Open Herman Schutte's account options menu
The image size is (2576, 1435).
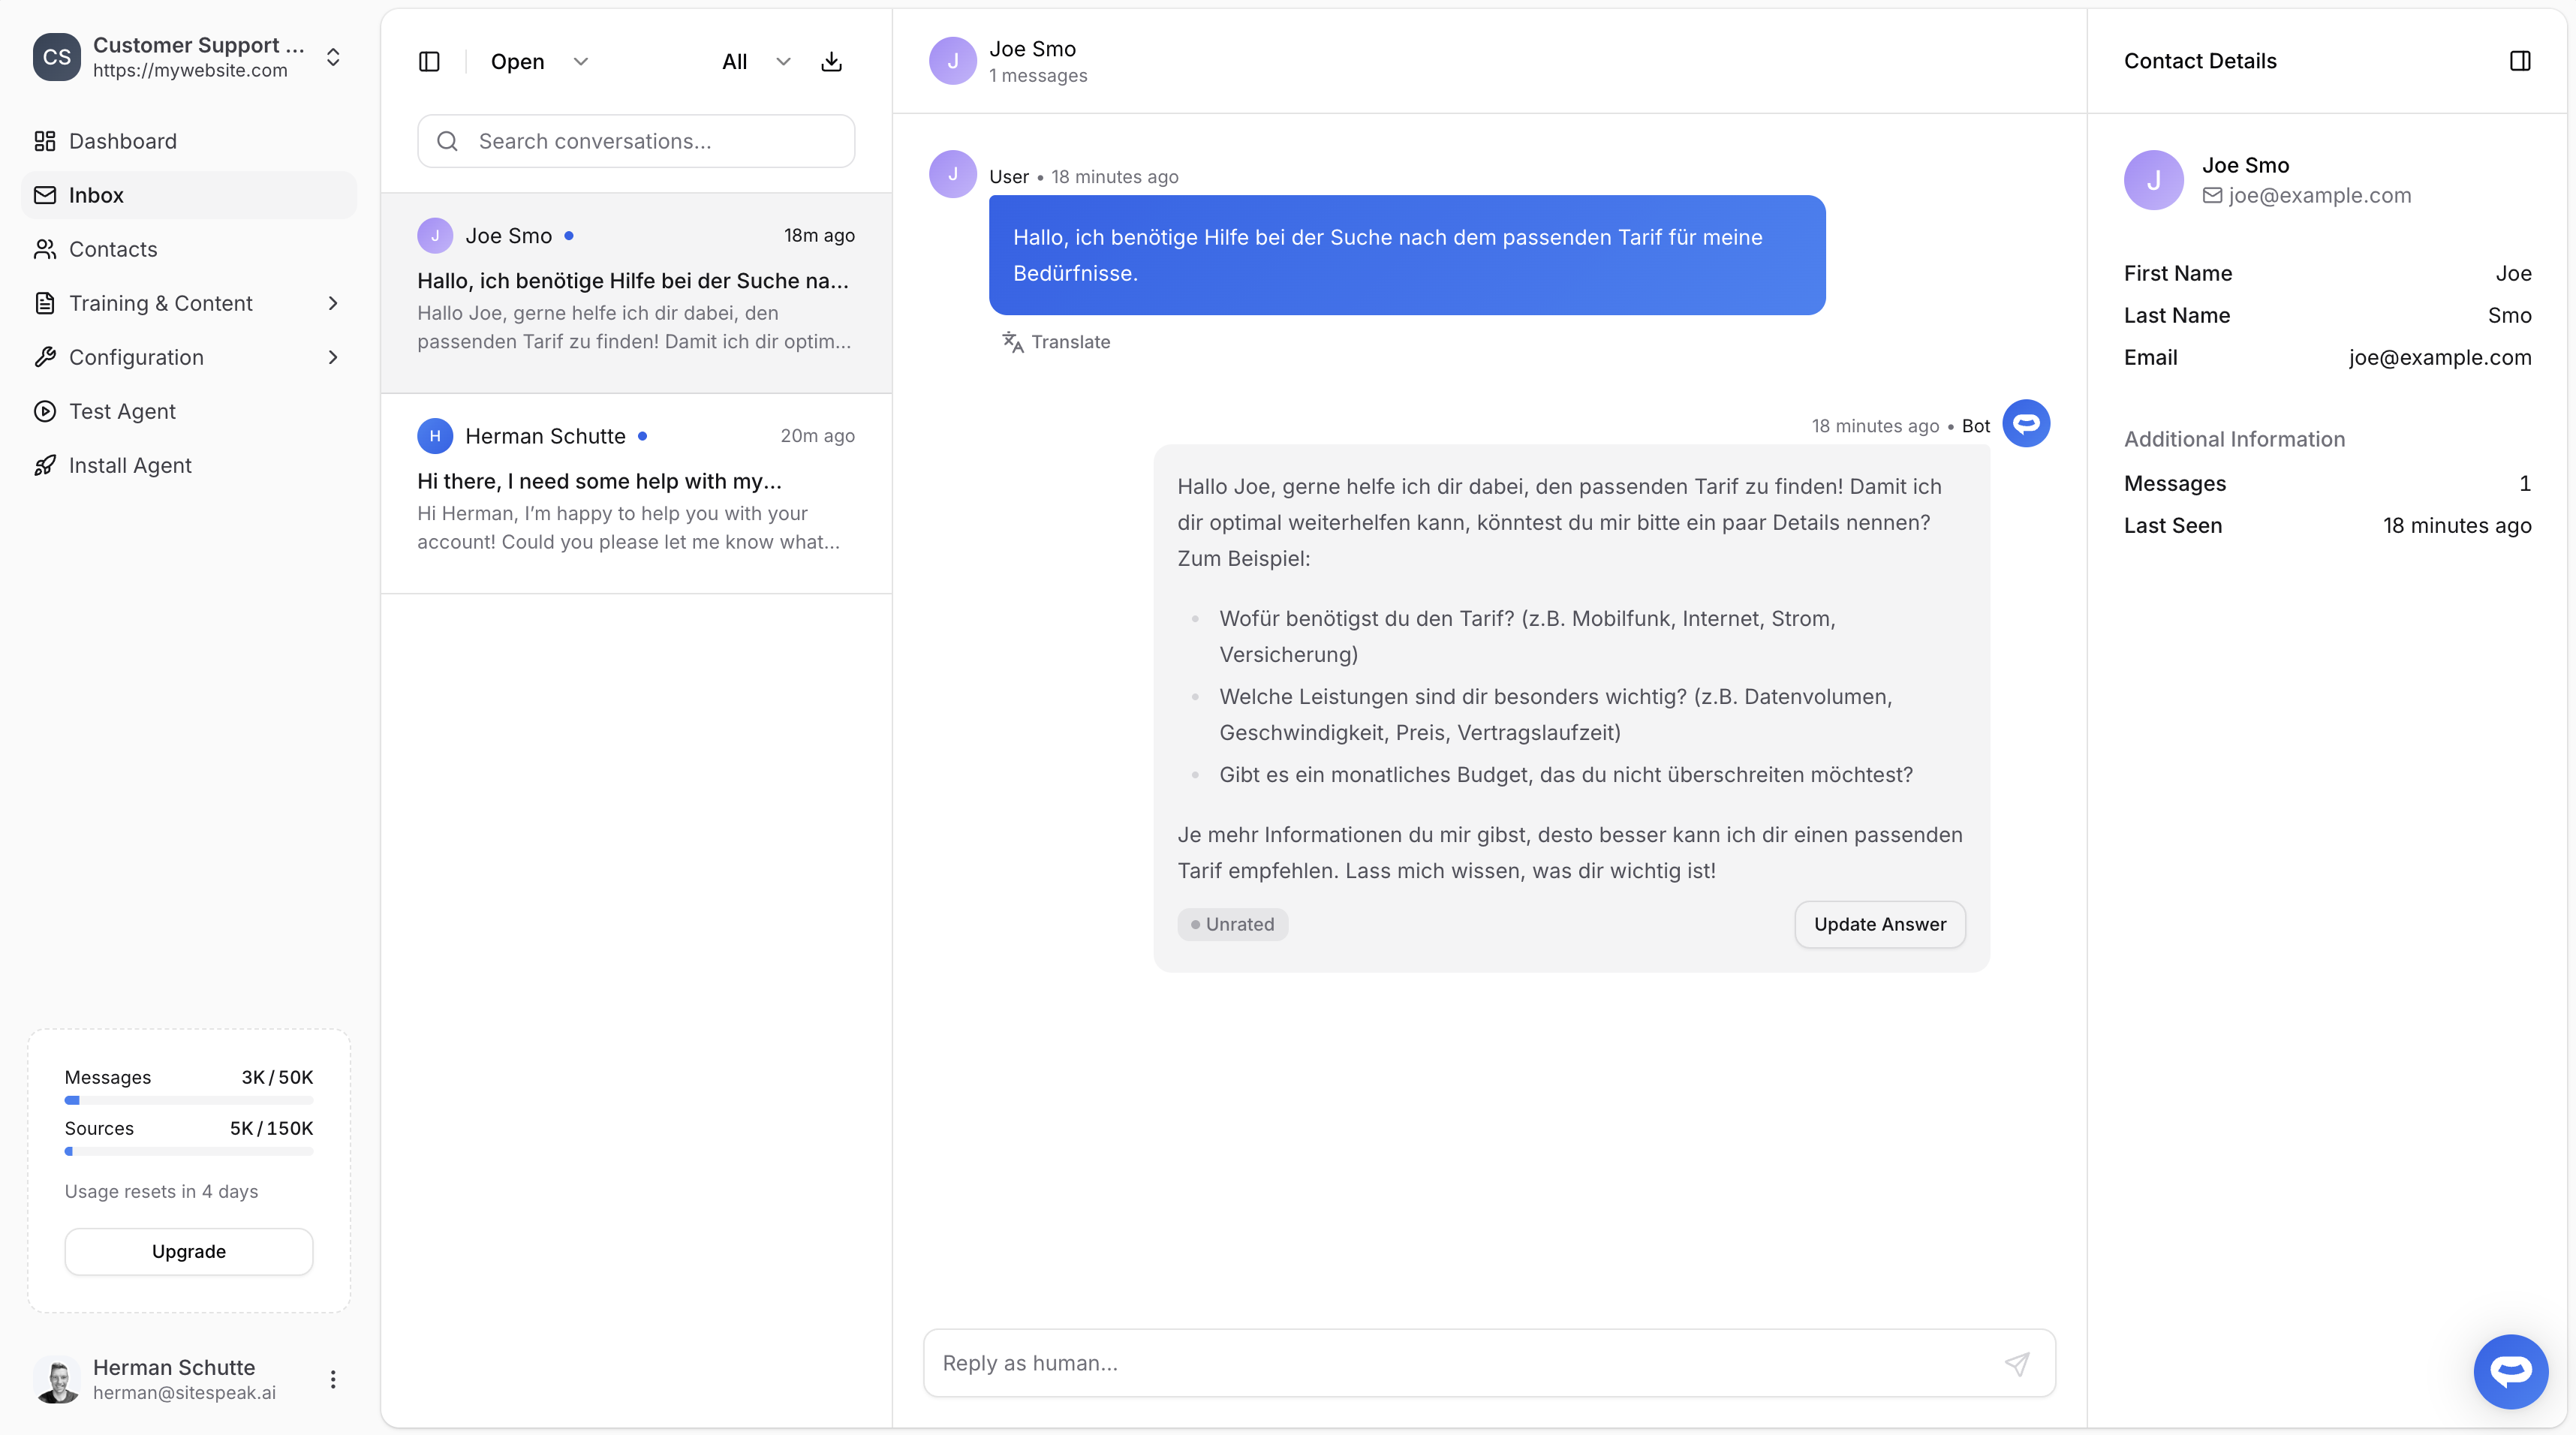pos(332,1379)
